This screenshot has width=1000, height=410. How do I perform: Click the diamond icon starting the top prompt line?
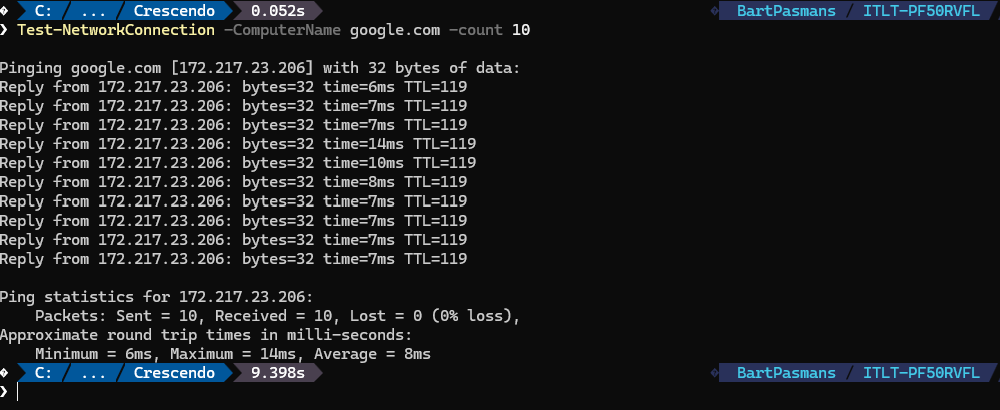pos(5,11)
